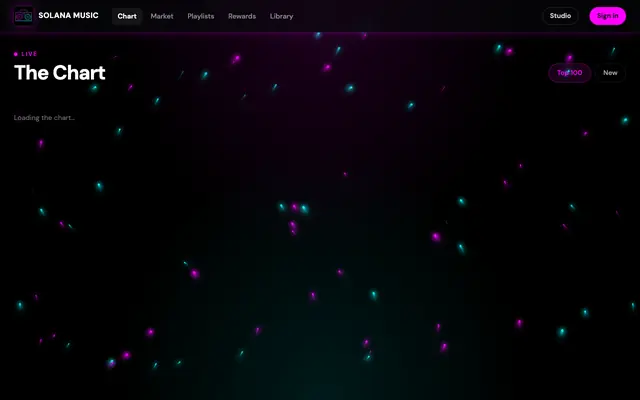Switch chart filter to New

[x=610, y=73]
